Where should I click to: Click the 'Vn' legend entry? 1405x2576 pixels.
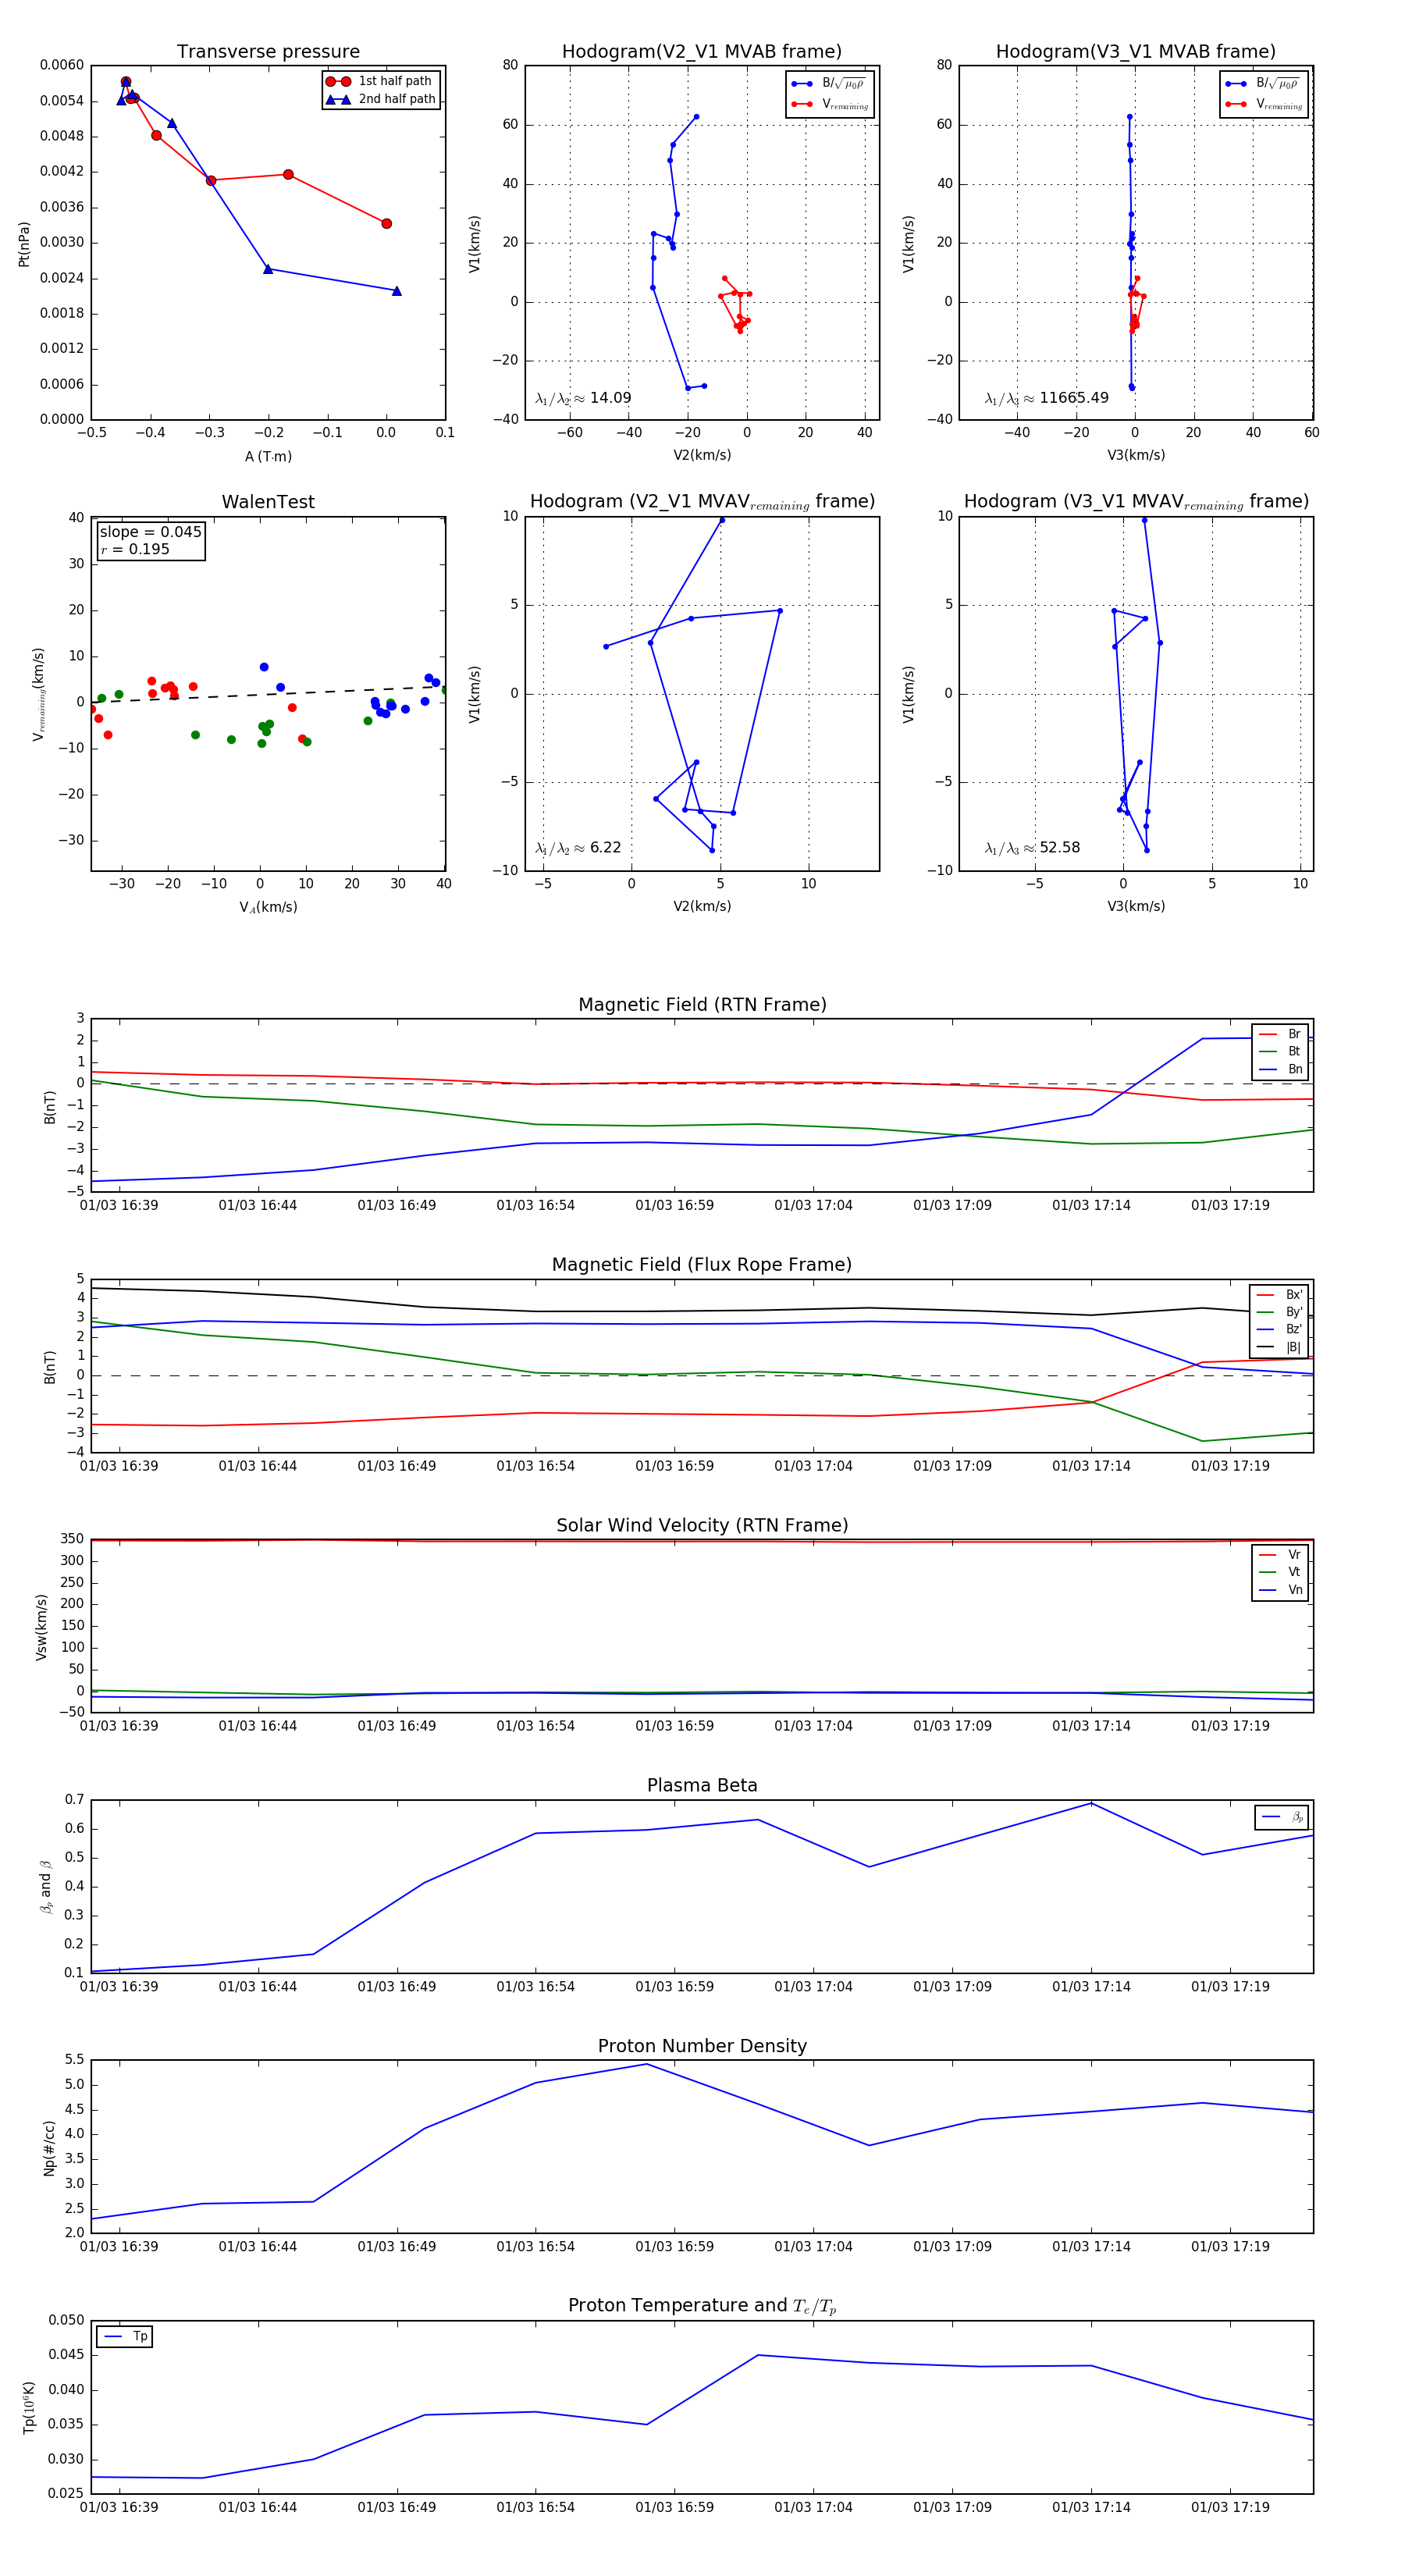1281,1590
